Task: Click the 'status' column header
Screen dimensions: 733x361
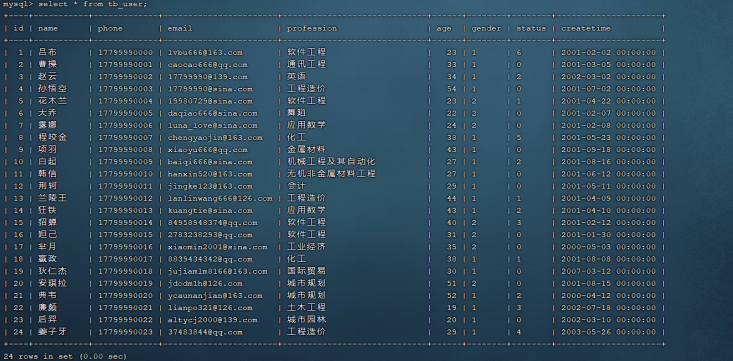Action: [x=531, y=29]
